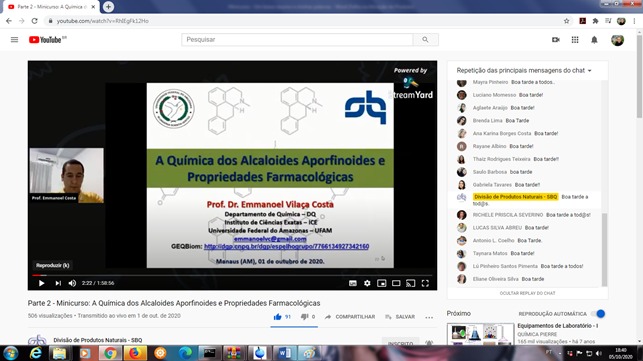Open the hamburger guide menu
643x361 pixels.
14,40
